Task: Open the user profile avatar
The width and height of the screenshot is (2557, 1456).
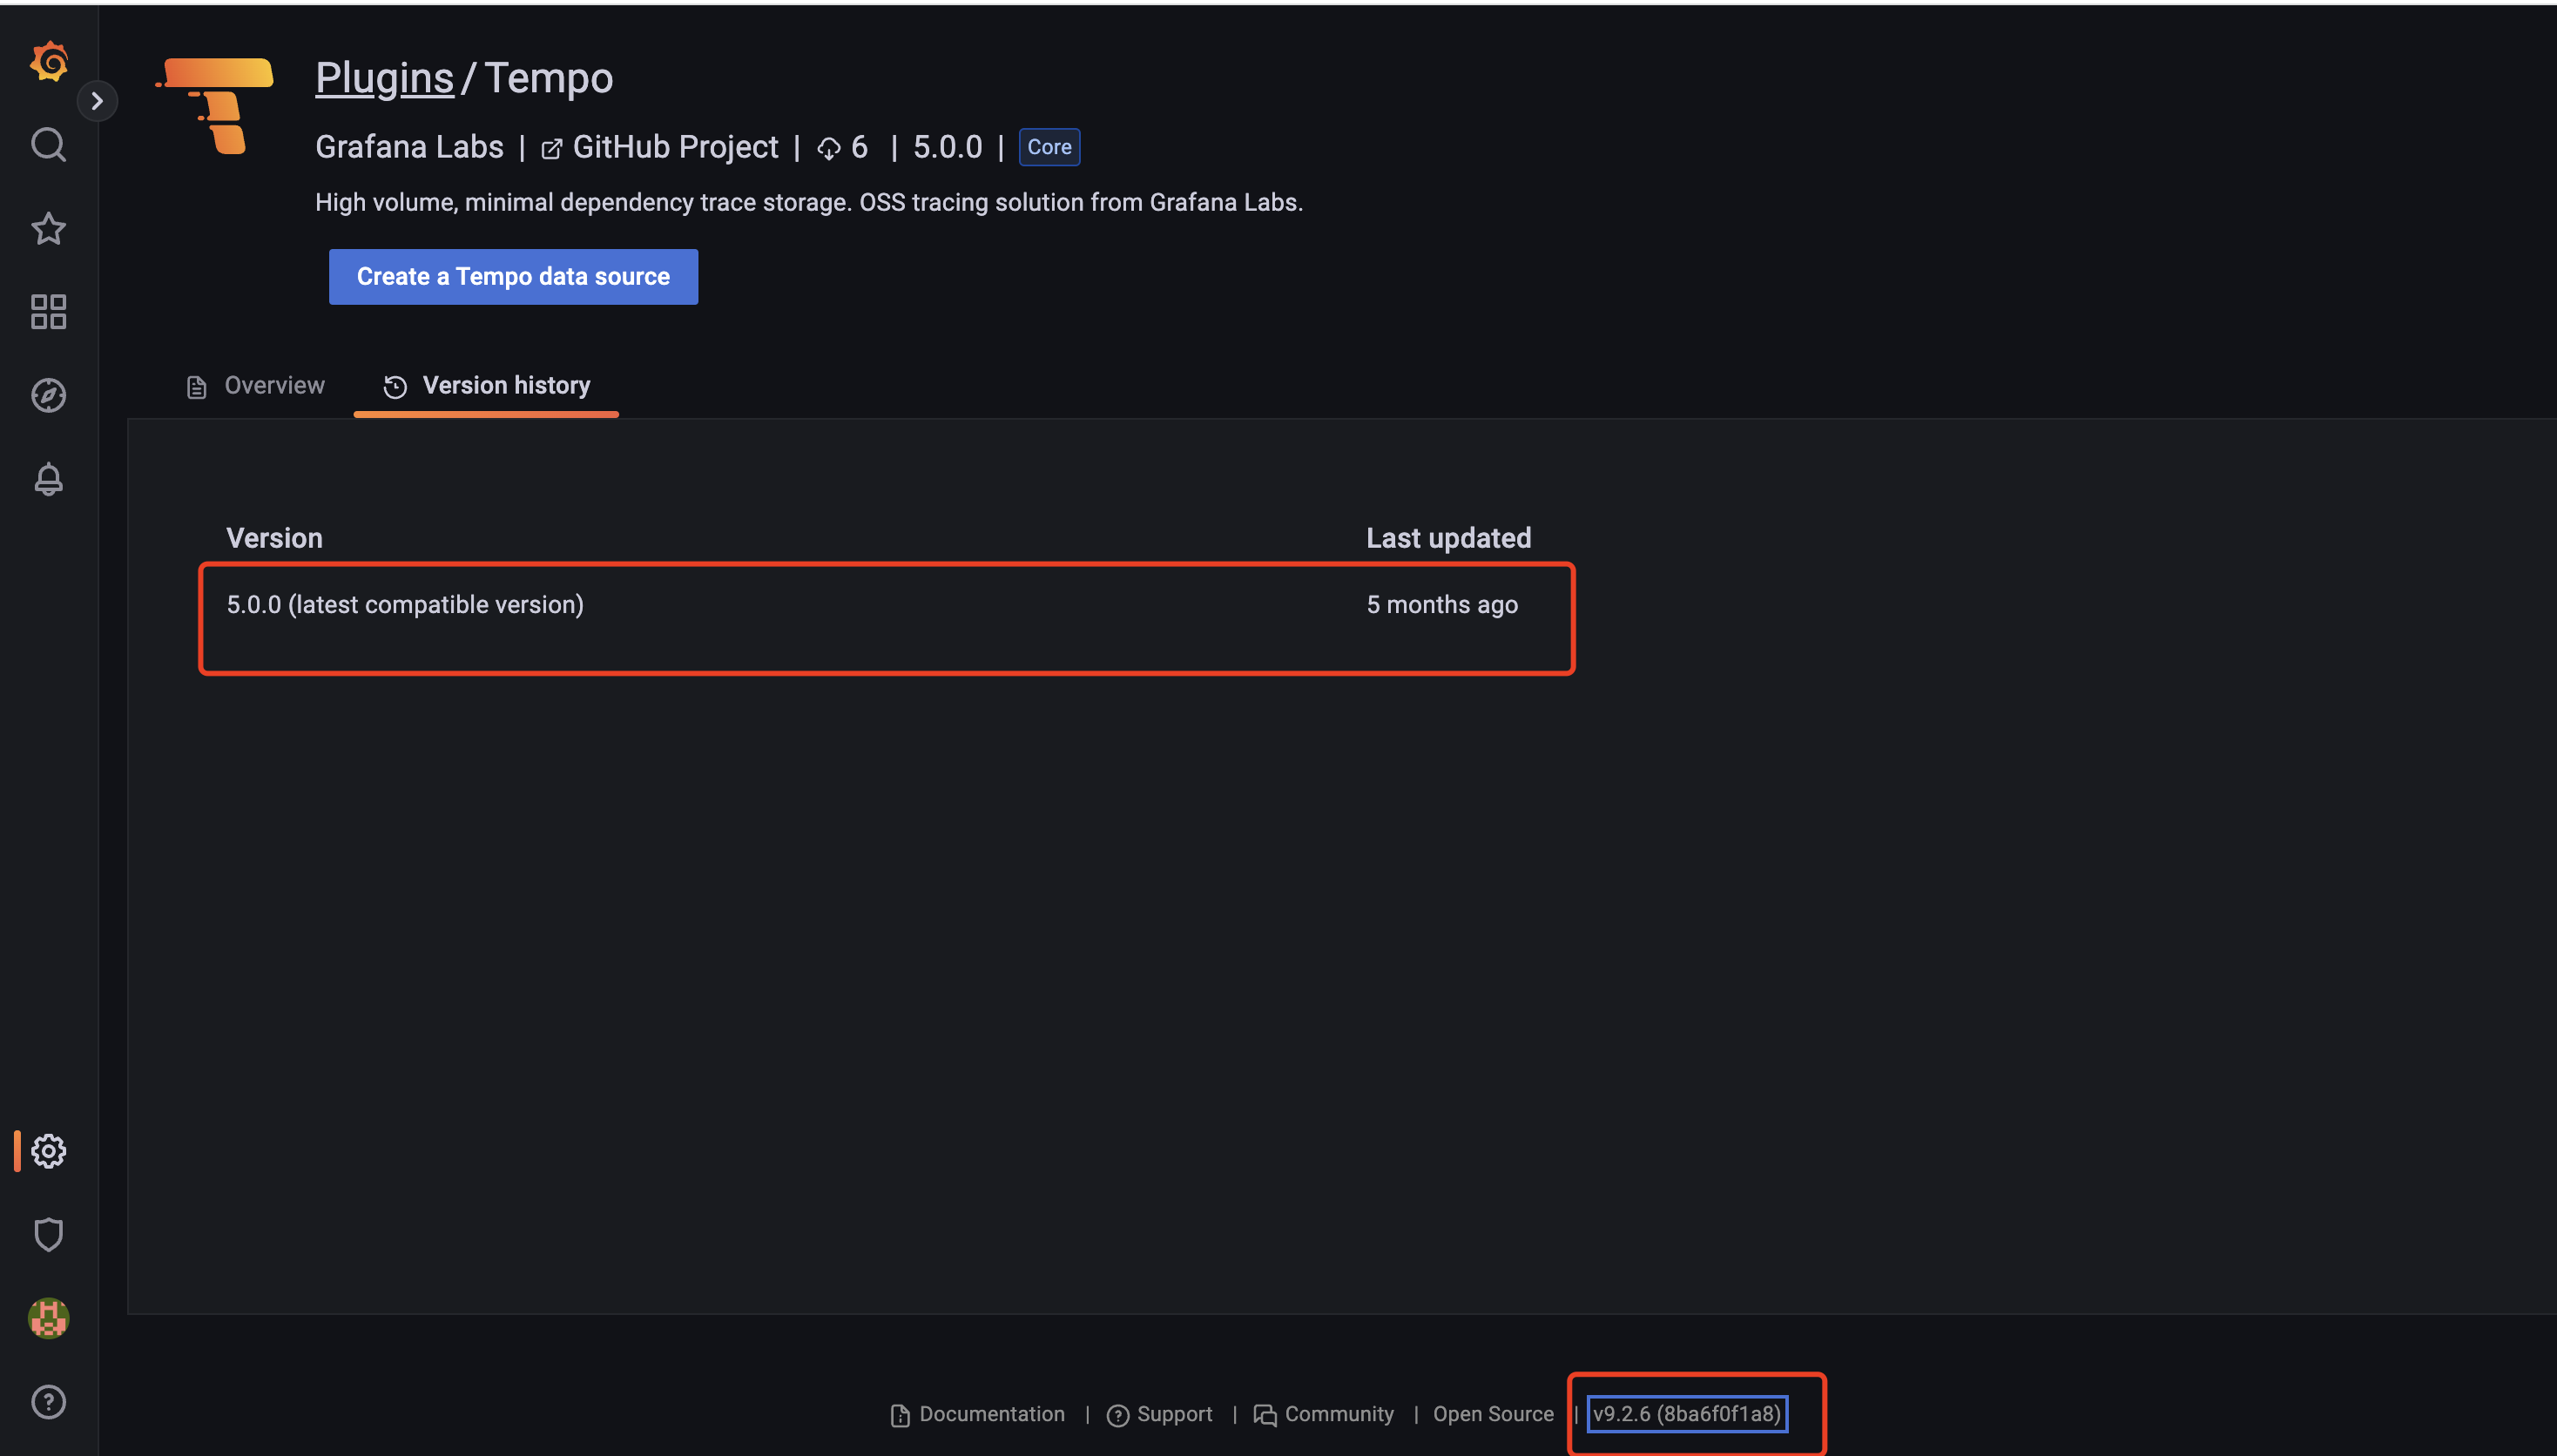Action: pyautogui.click(x=48, y=1318)
